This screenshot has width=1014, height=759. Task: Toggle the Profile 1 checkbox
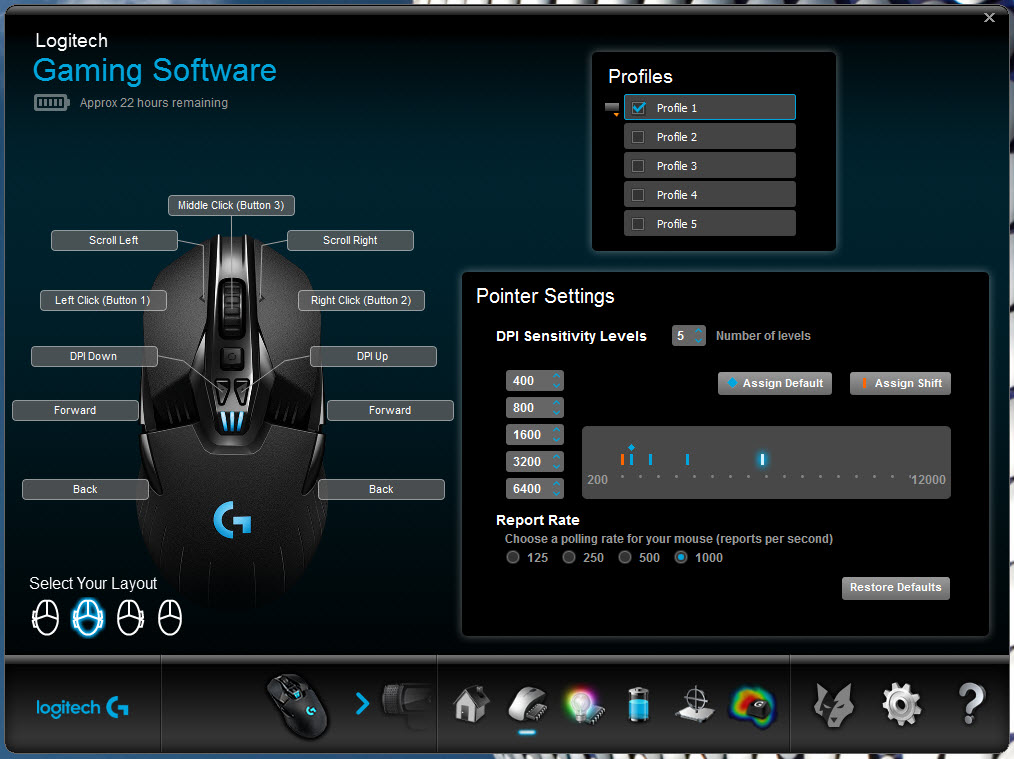tap(638, 108)
